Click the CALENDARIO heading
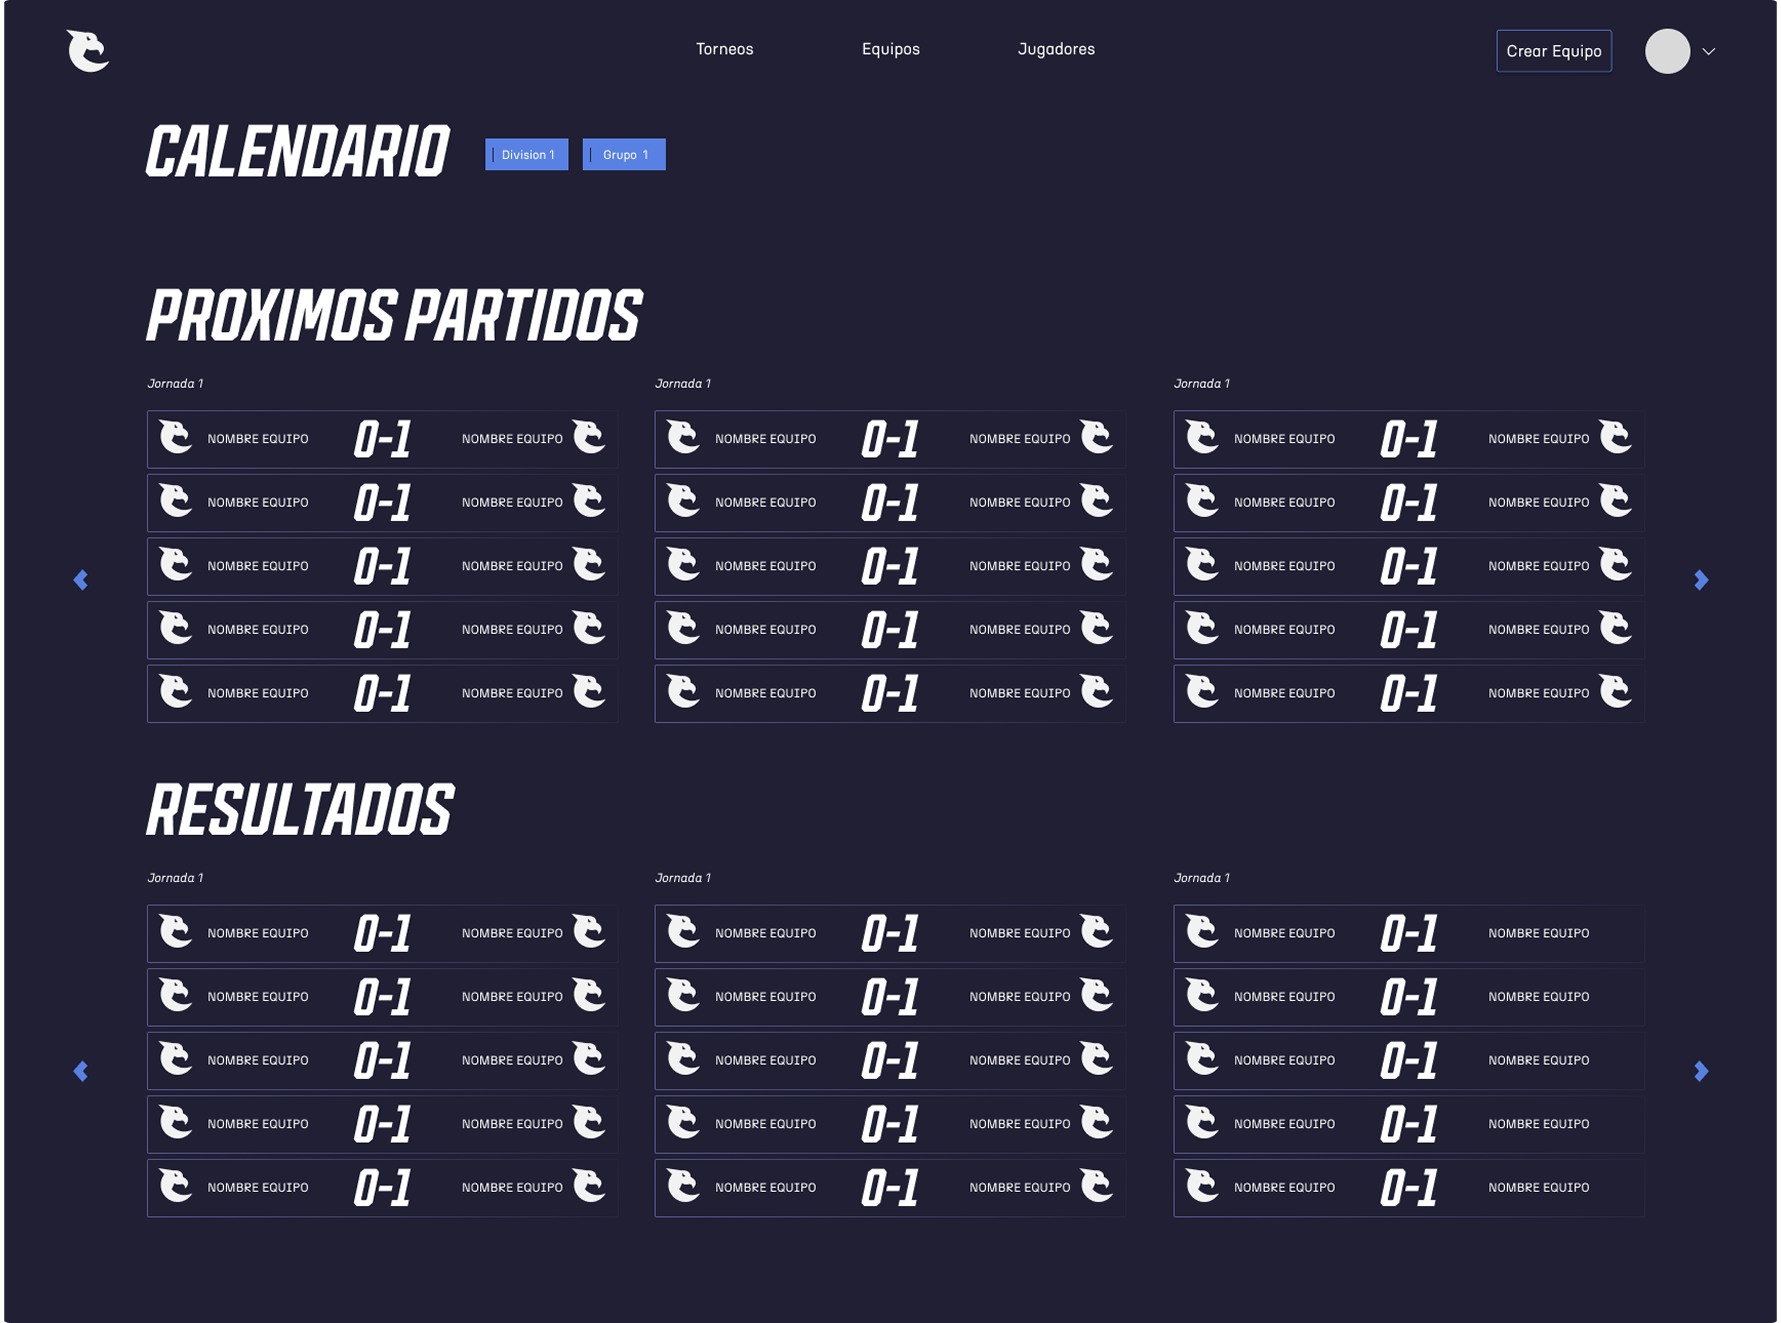This screenshot has width=1781, height=1323. point(297,153)
